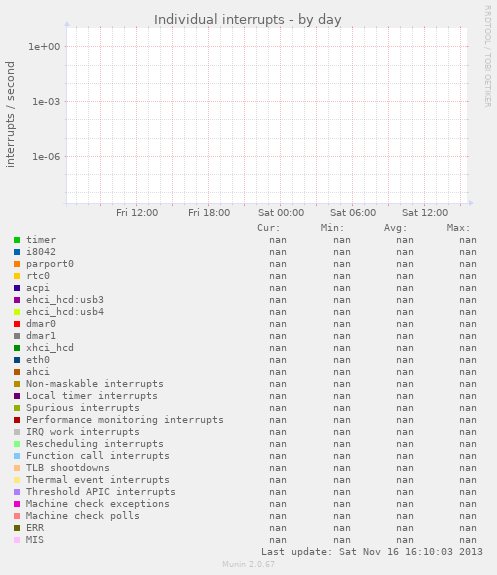Click the RRDTOOL / TOBI OETIKER watermark

(x=487, y=56)
